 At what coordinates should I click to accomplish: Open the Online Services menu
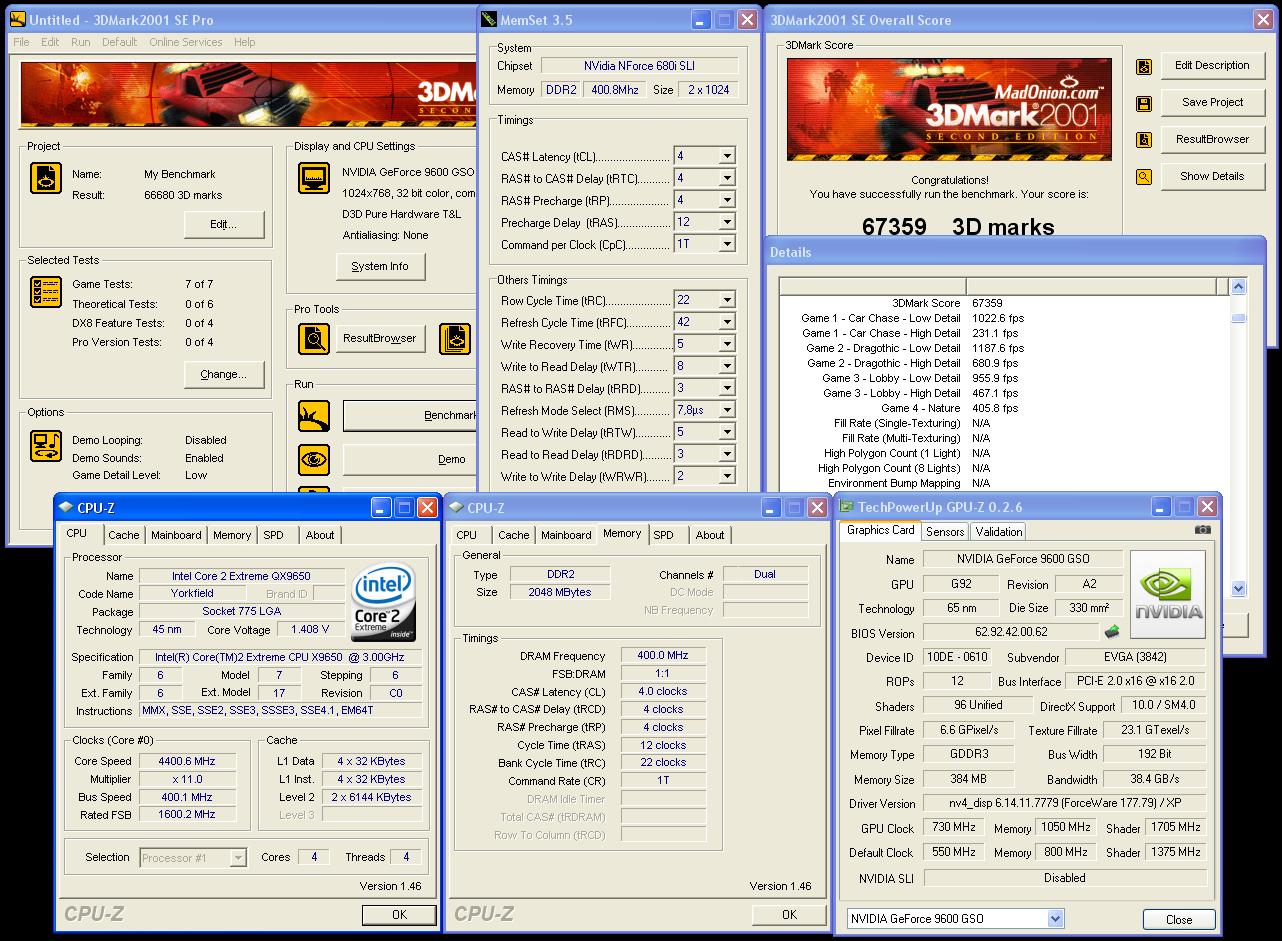tap(186, 42)
